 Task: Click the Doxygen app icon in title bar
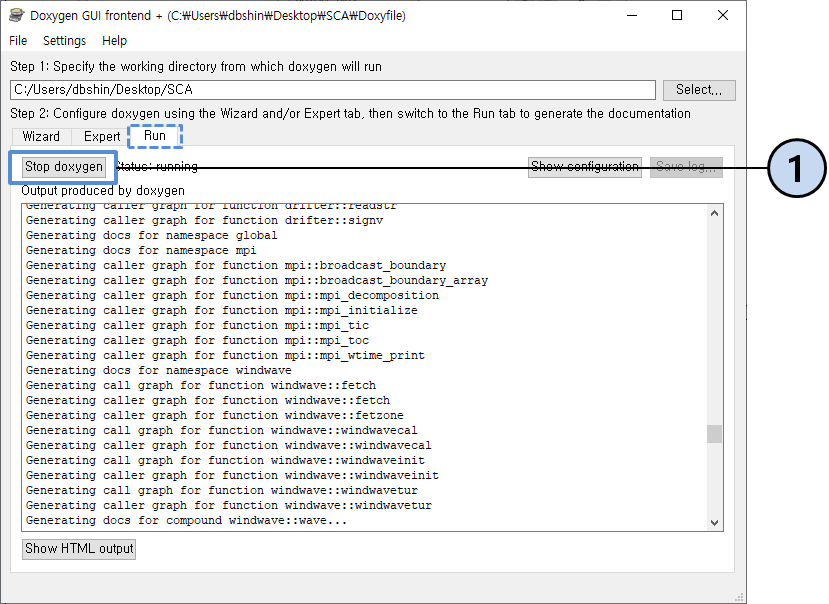point(16,15)
